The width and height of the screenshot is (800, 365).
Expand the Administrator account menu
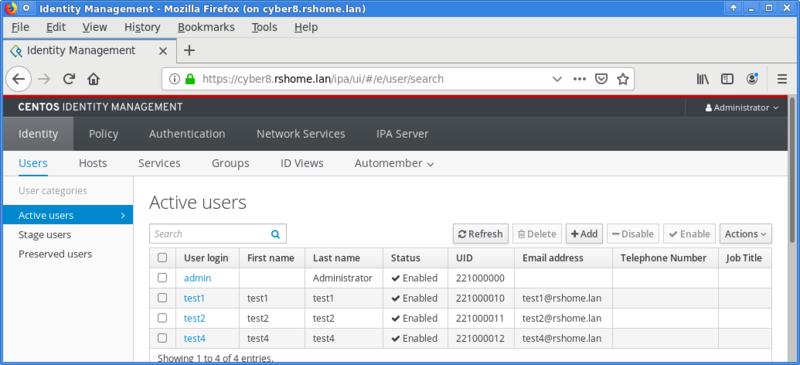pos(742,108)
